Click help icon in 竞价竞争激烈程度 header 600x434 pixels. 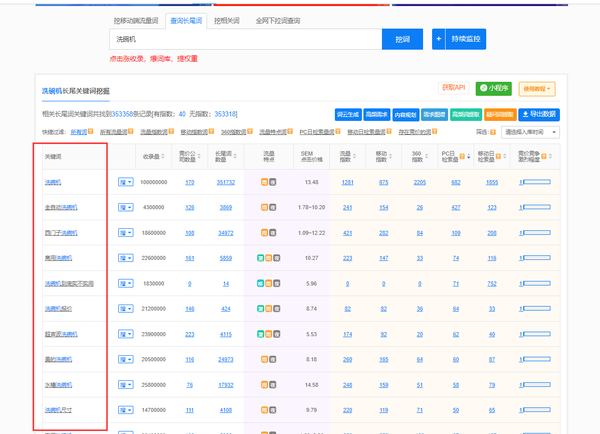point(544,156)
